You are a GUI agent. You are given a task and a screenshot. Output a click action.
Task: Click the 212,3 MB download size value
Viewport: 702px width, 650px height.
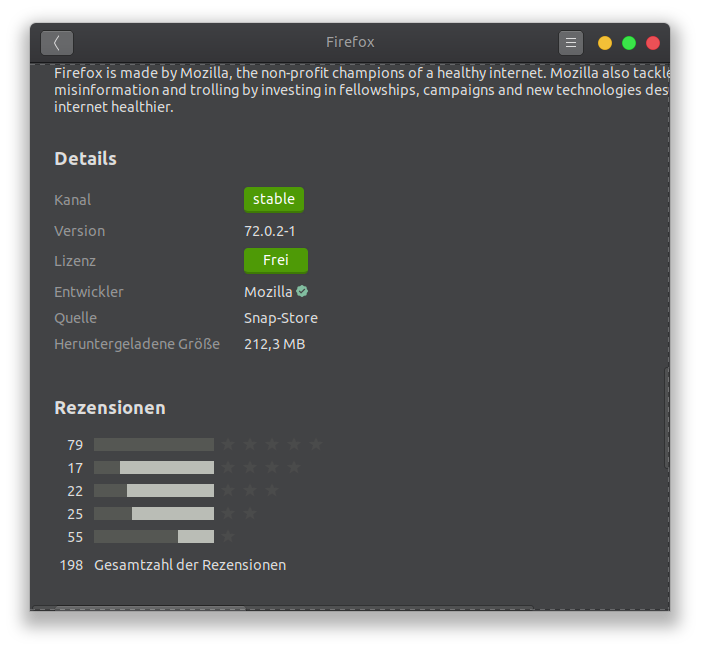click(274, 344)
